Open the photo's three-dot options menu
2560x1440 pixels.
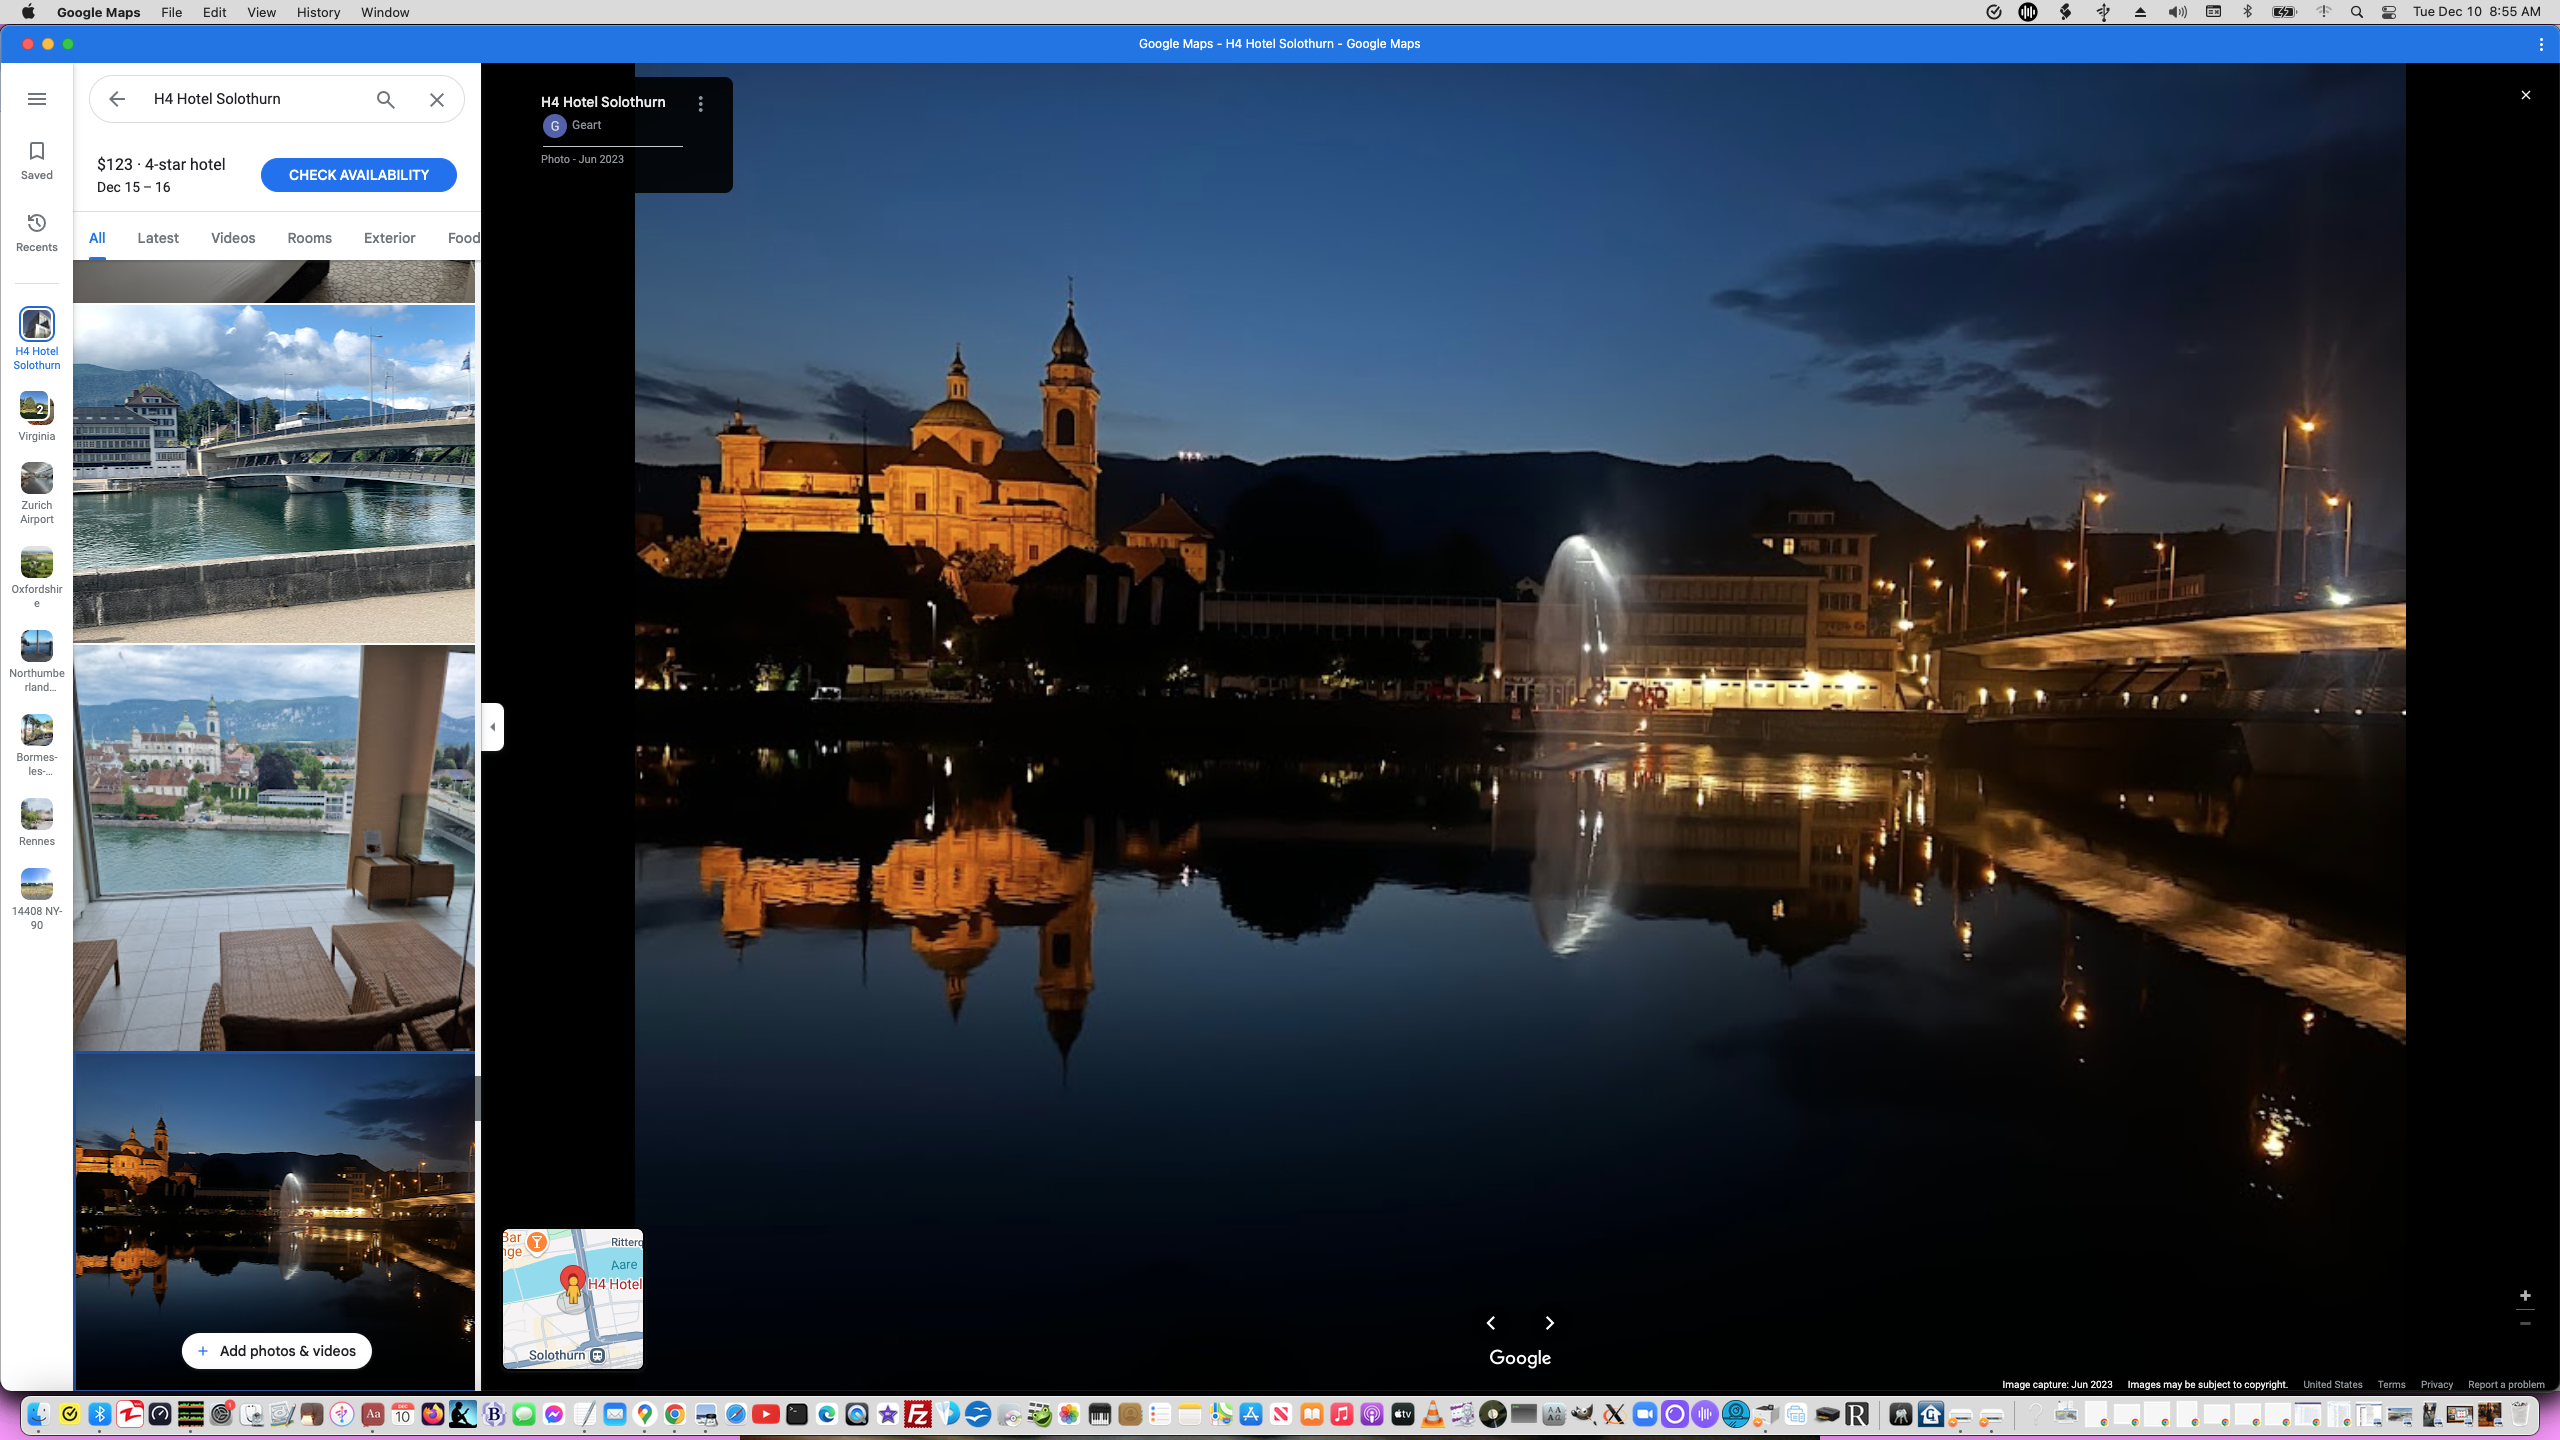(x=701, y=104)
